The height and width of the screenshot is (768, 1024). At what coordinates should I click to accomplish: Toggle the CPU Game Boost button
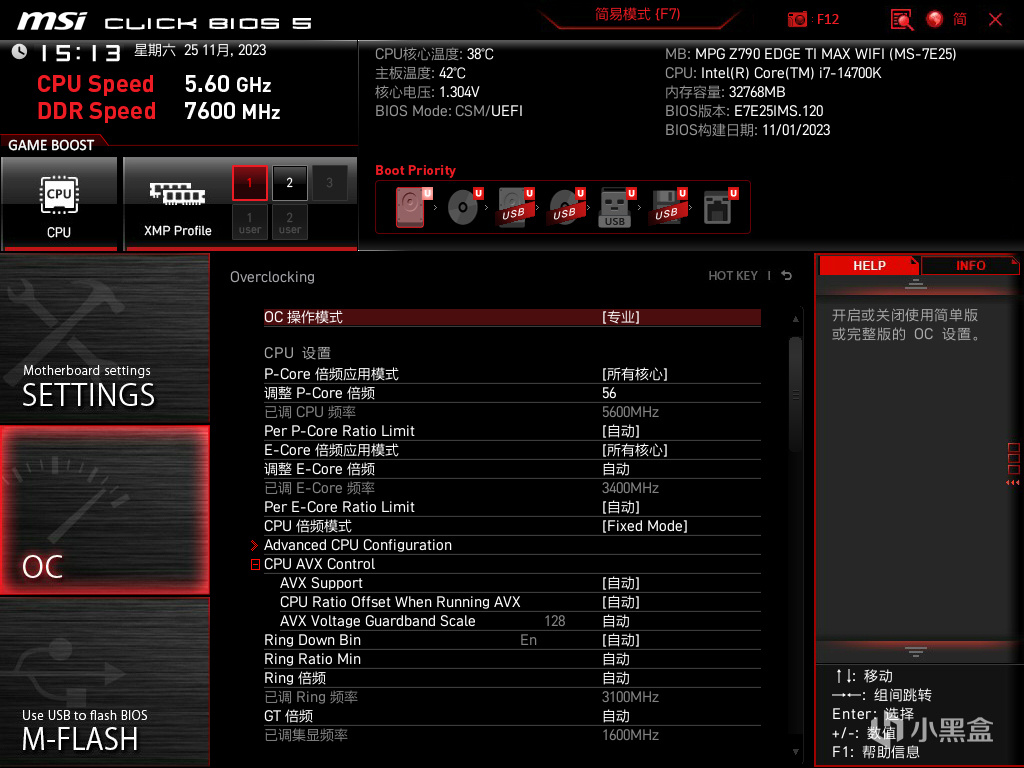pyautogui.click(x=59, y=204)
